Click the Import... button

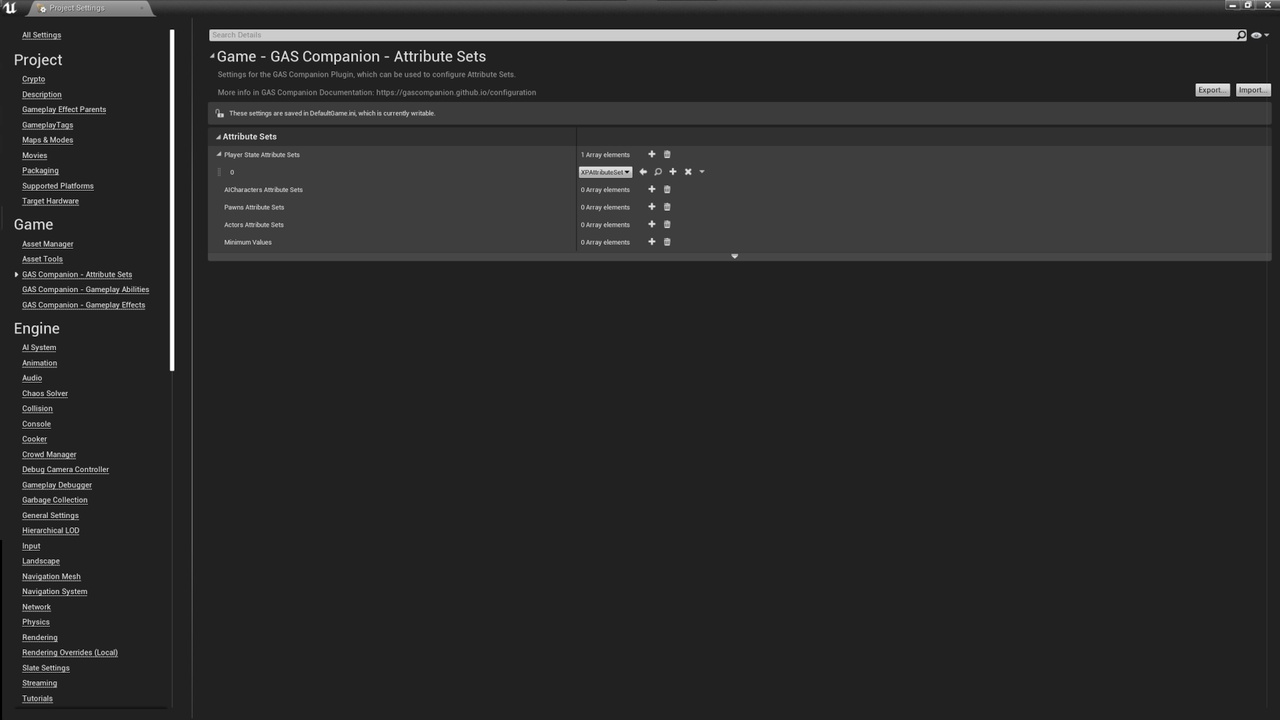pyautogui.click(x=1252, y=90)
